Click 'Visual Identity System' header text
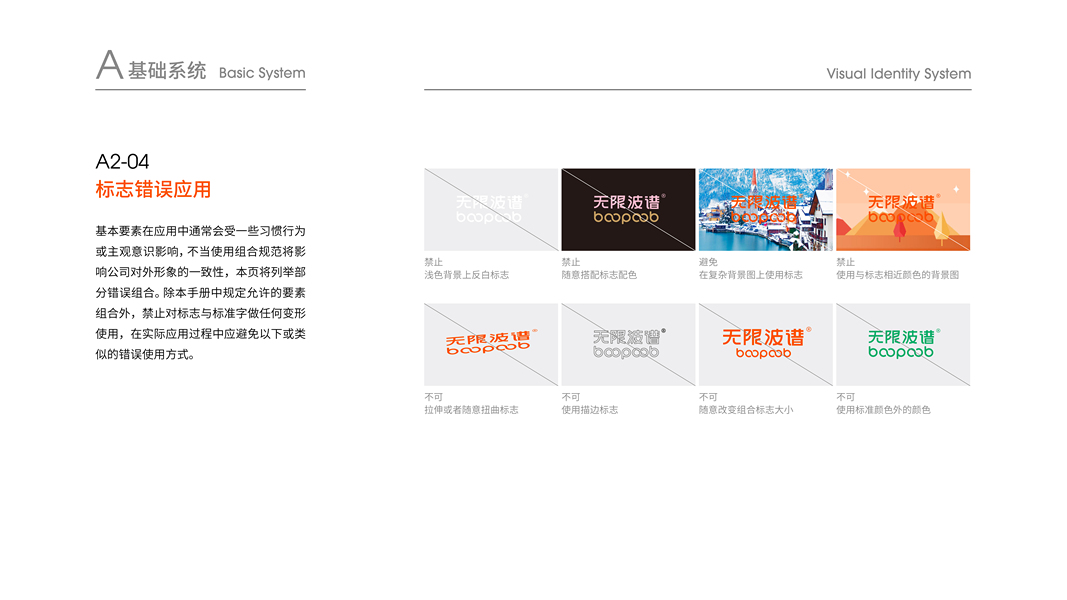The image size is (1067, 600). click(899, 73)
